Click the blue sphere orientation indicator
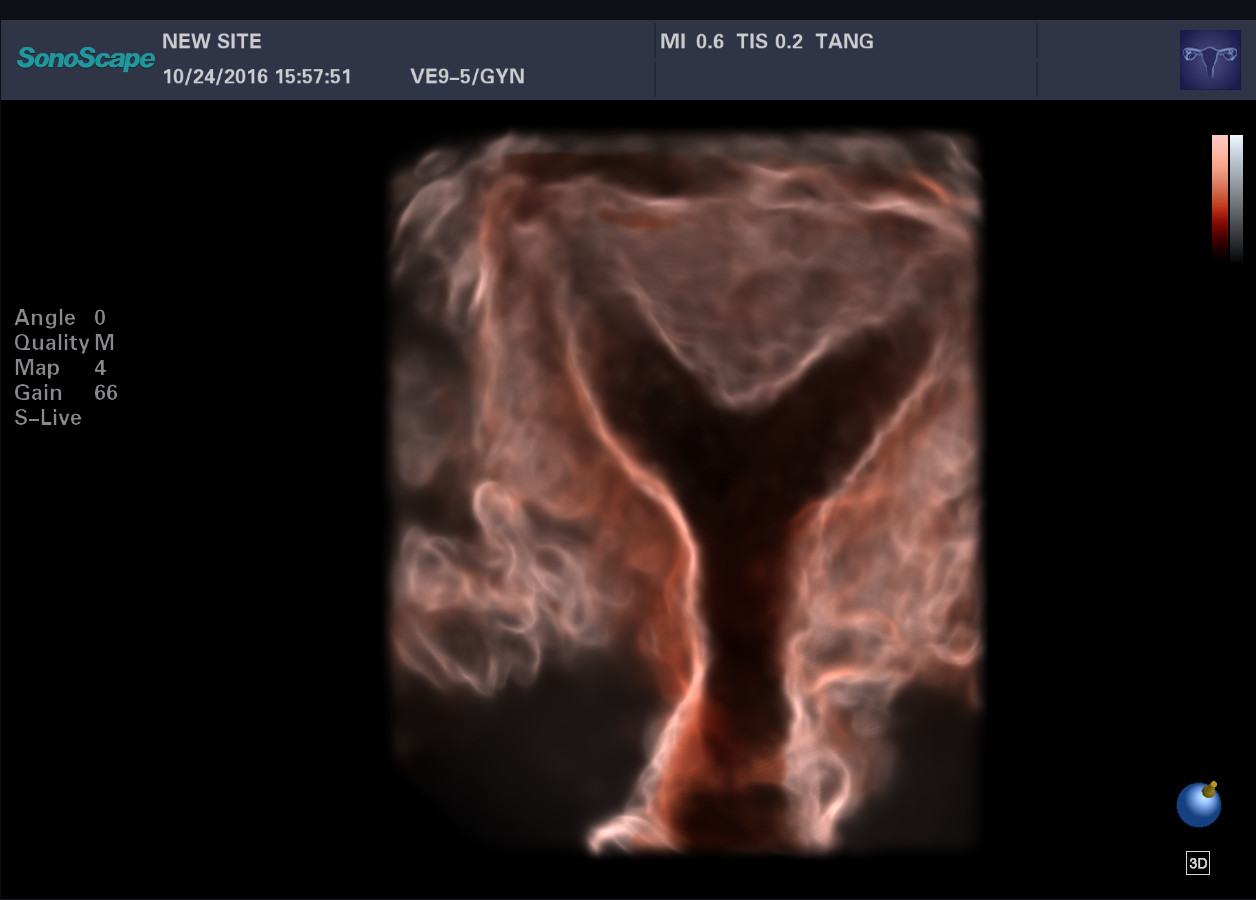The height and width of the screenshot is (900, 1256). pyautogui.click(x=1198, y=805)
